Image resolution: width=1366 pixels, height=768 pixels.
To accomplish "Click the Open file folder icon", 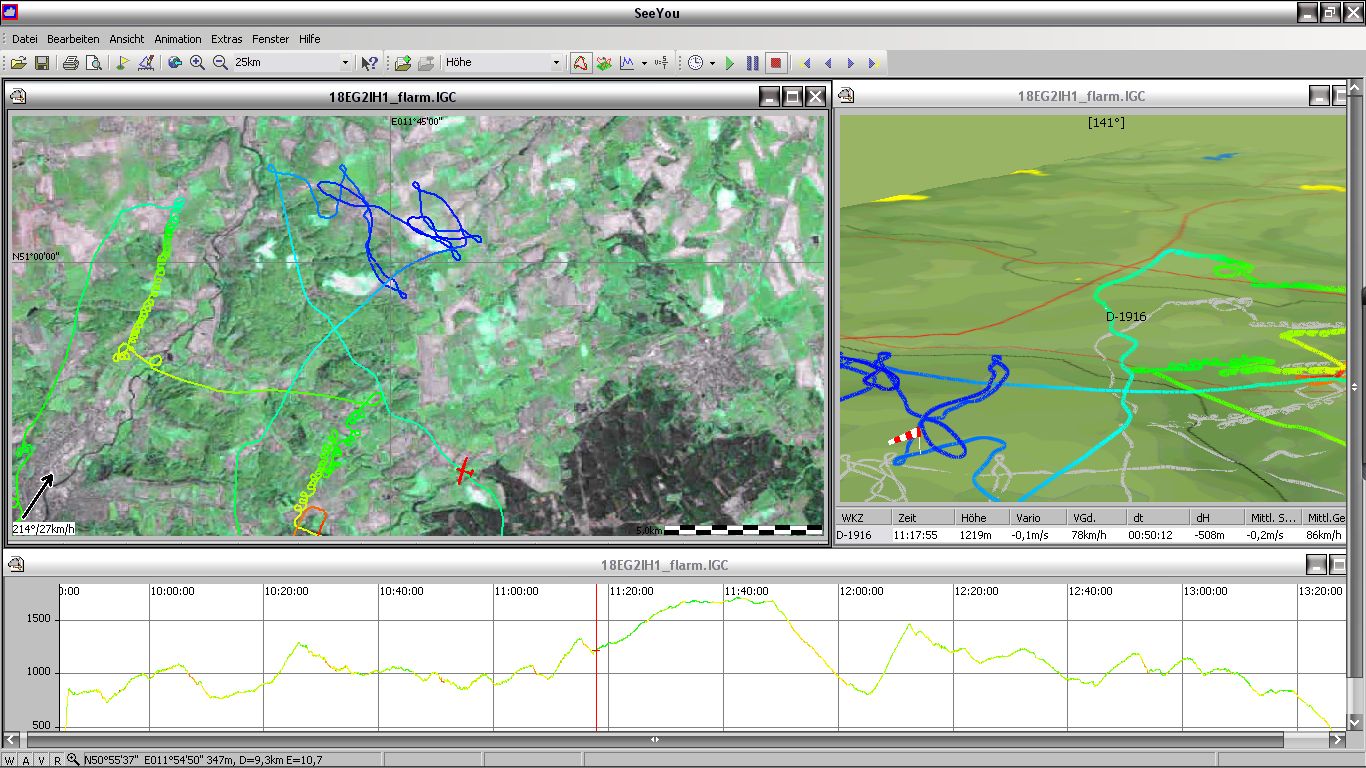I will 18,63.
